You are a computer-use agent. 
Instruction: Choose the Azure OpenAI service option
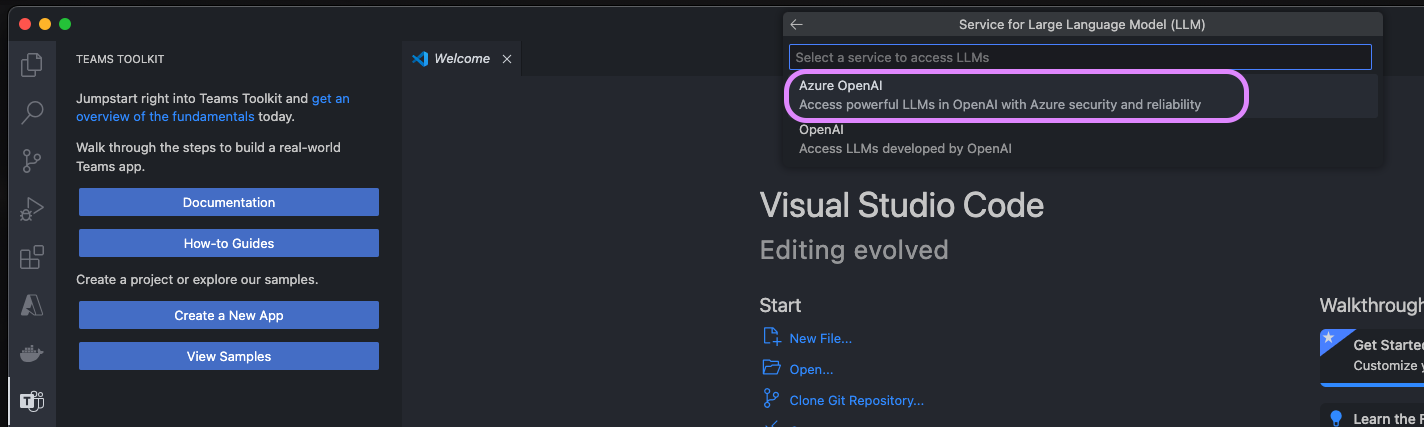click(x=1084, y=95)
